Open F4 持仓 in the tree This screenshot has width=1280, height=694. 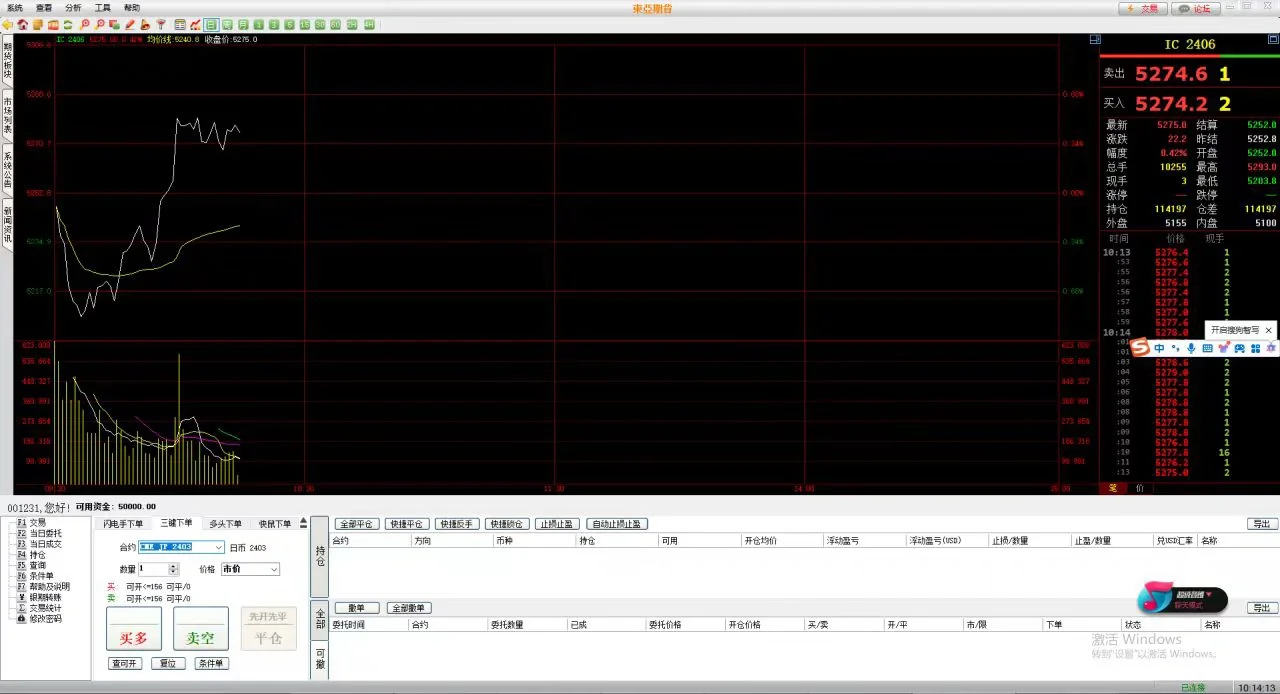31,554
